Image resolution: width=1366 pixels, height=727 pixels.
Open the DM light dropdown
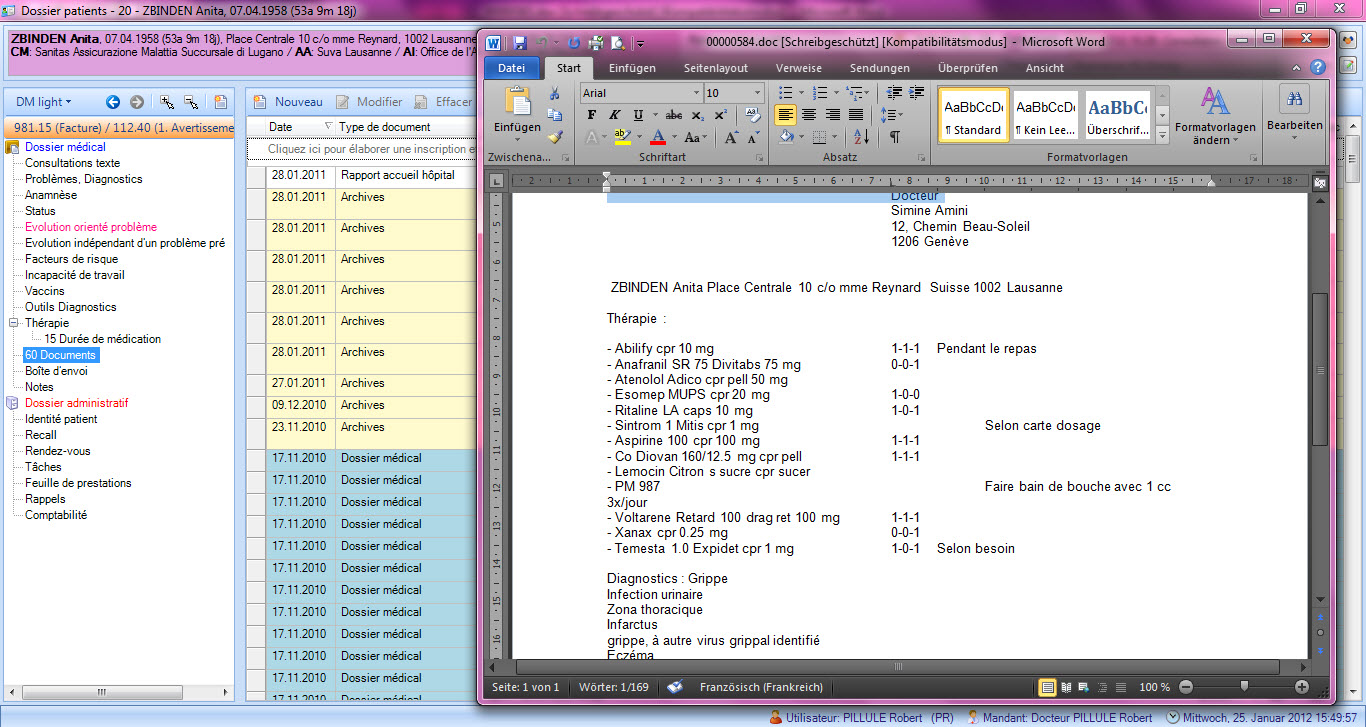43,102
